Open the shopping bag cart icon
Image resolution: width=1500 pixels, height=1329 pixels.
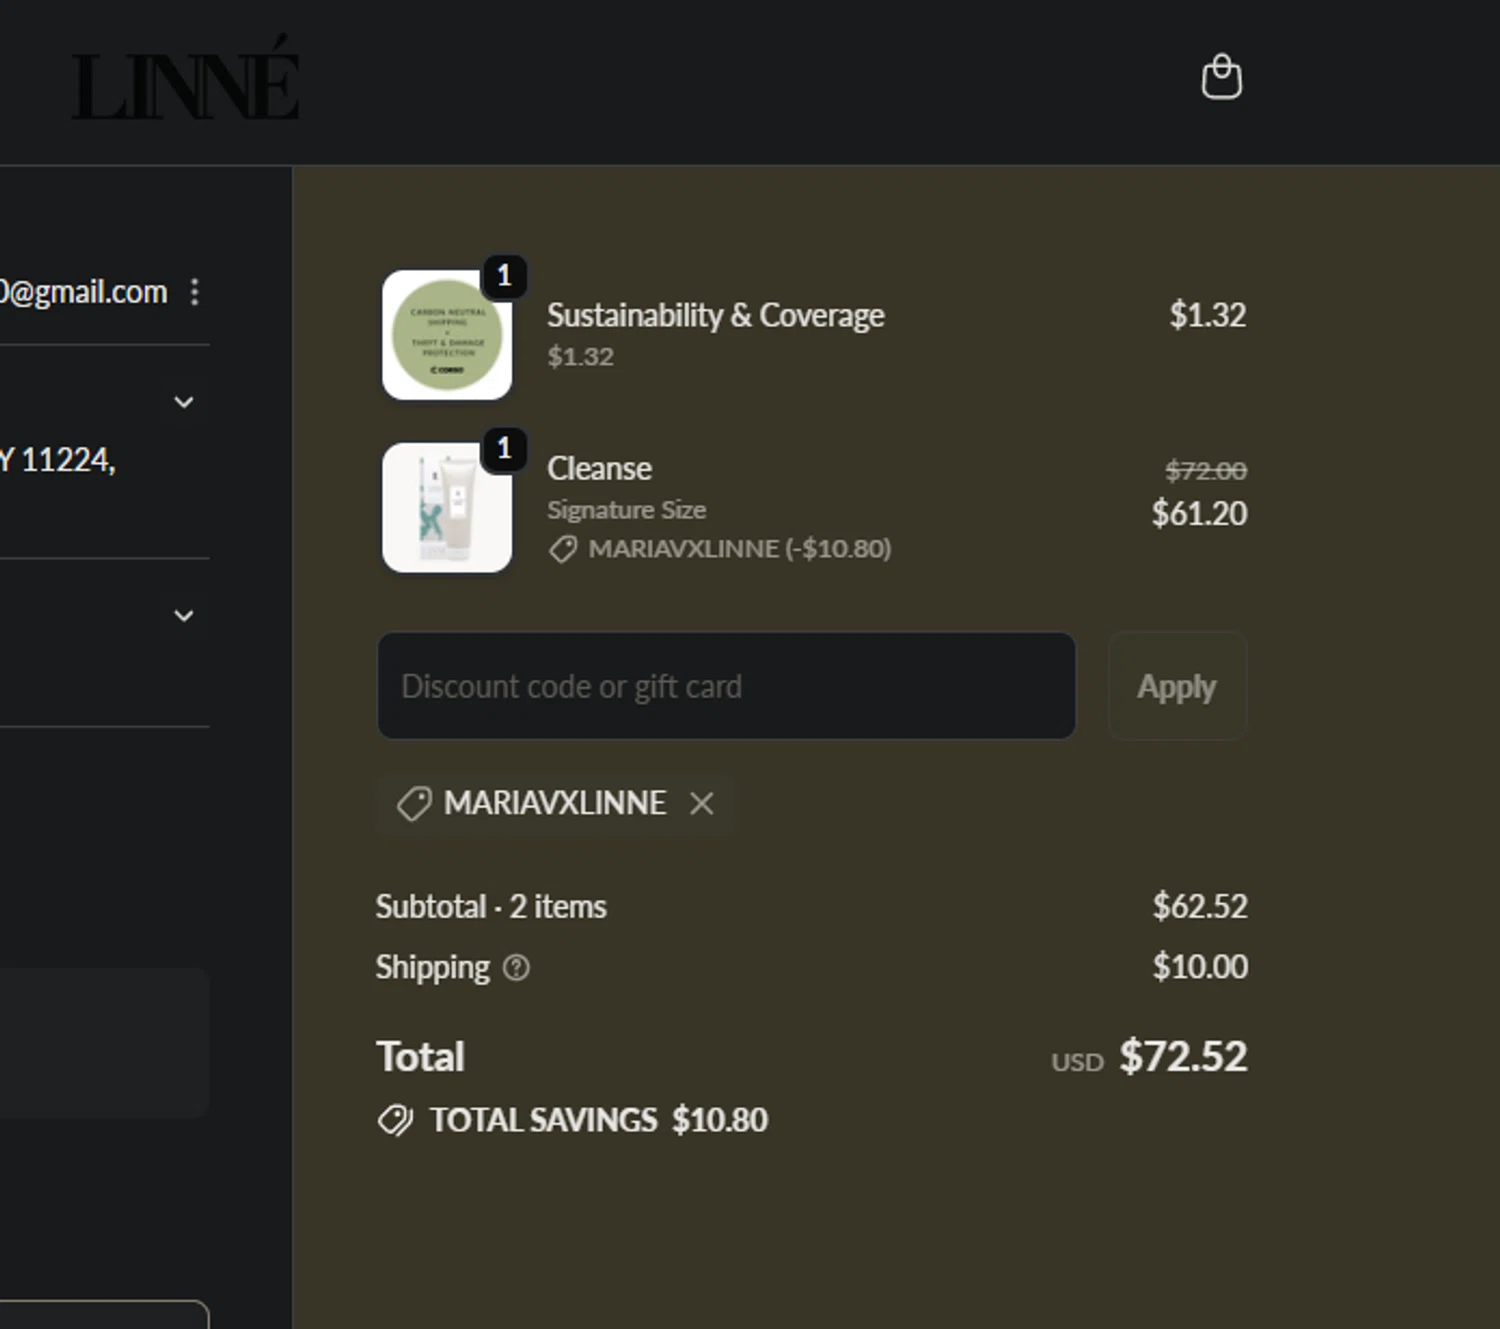(1221, 77)
